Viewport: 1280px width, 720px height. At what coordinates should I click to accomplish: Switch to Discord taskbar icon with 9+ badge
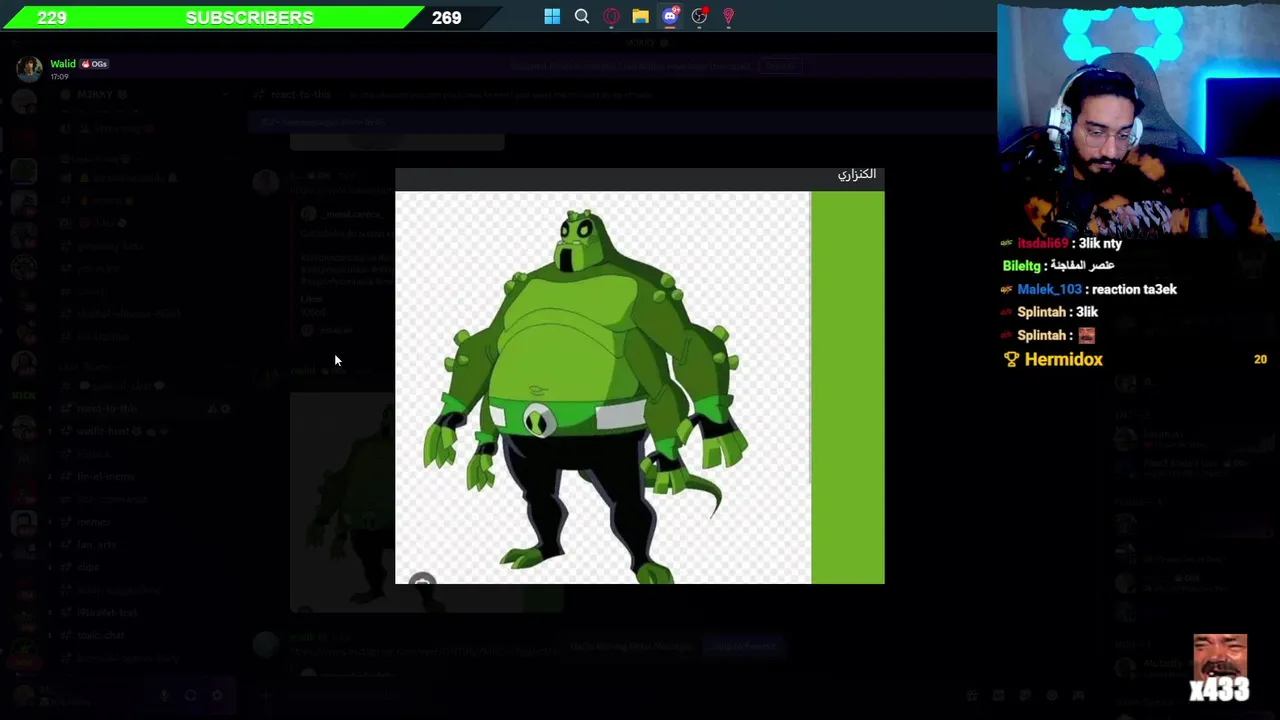point(670,16)
